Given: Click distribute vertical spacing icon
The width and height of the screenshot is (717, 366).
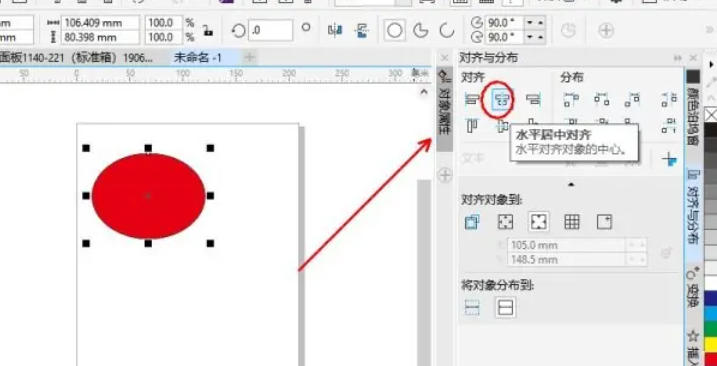Looking at the screenshot, I should click(x=669, y=125).
